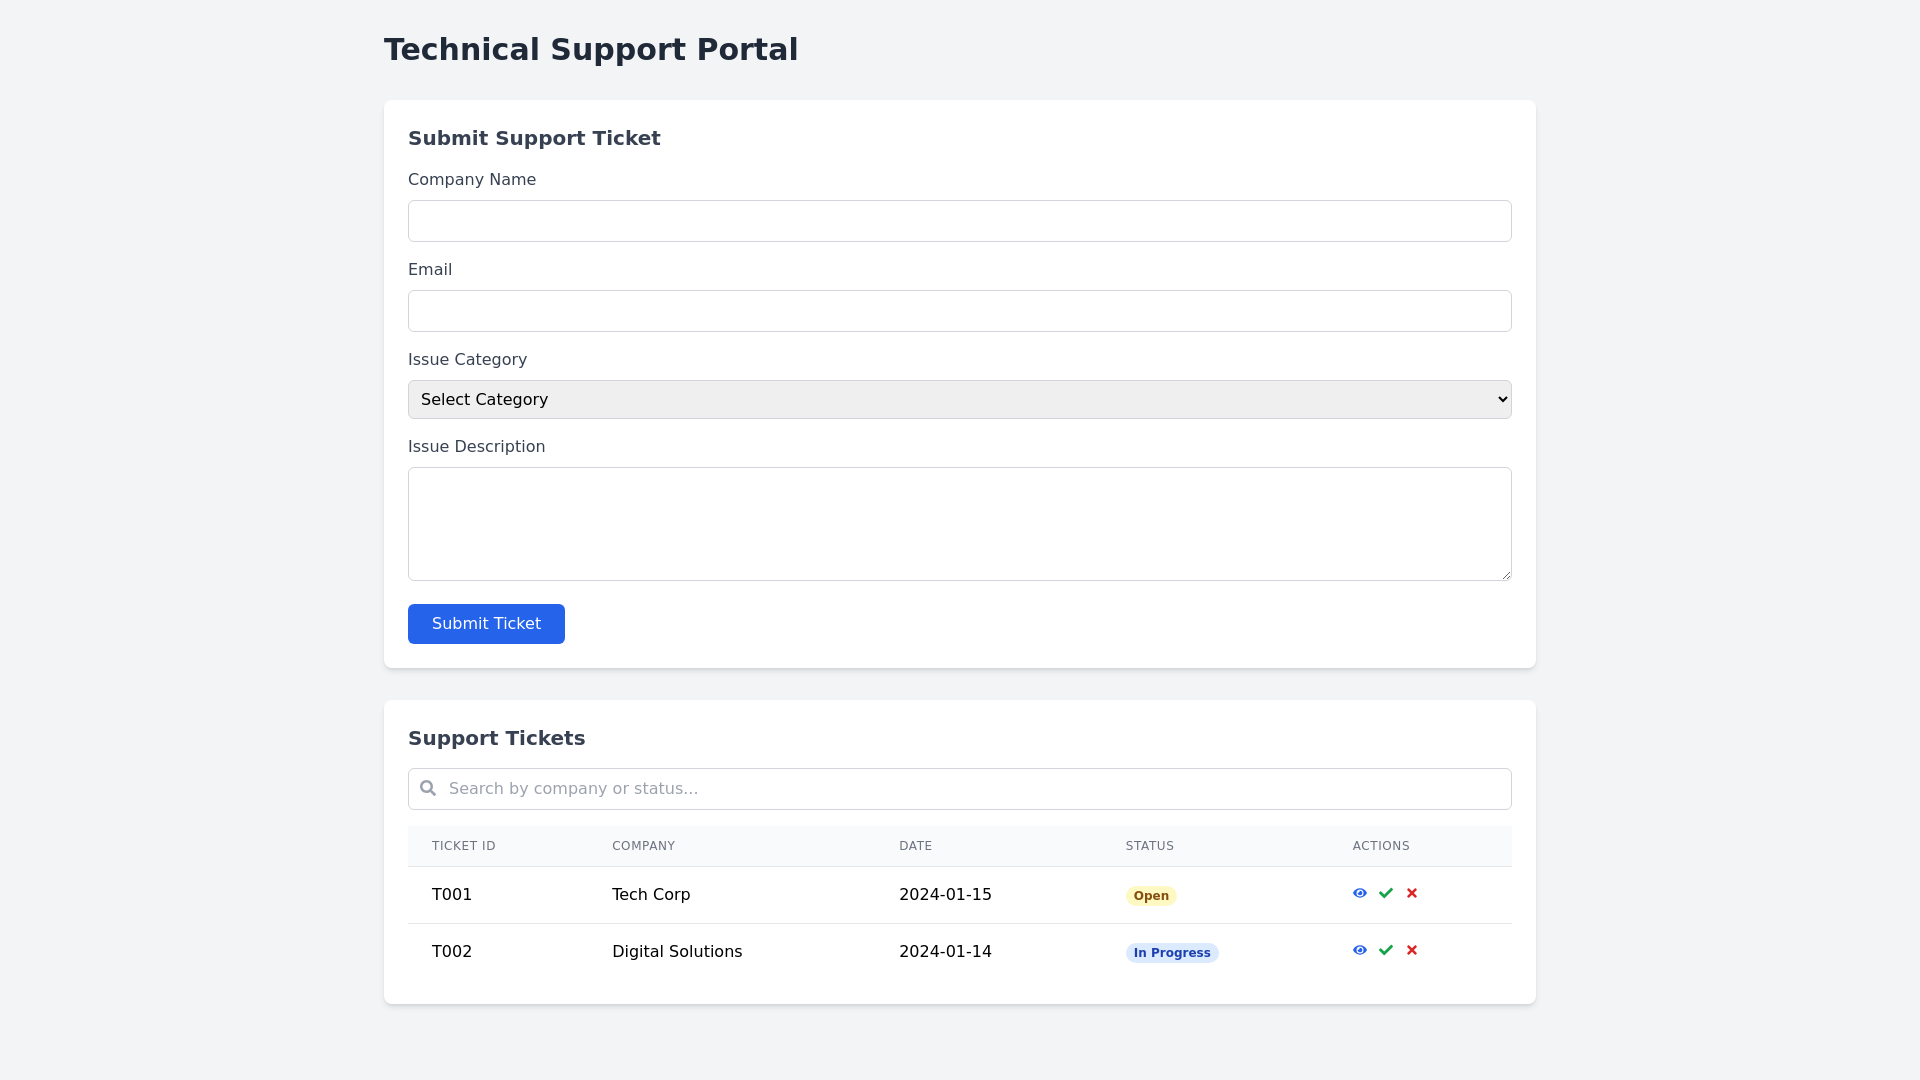
Task: Click inside the Issue Description textarea
Action: tap(959, 523)
